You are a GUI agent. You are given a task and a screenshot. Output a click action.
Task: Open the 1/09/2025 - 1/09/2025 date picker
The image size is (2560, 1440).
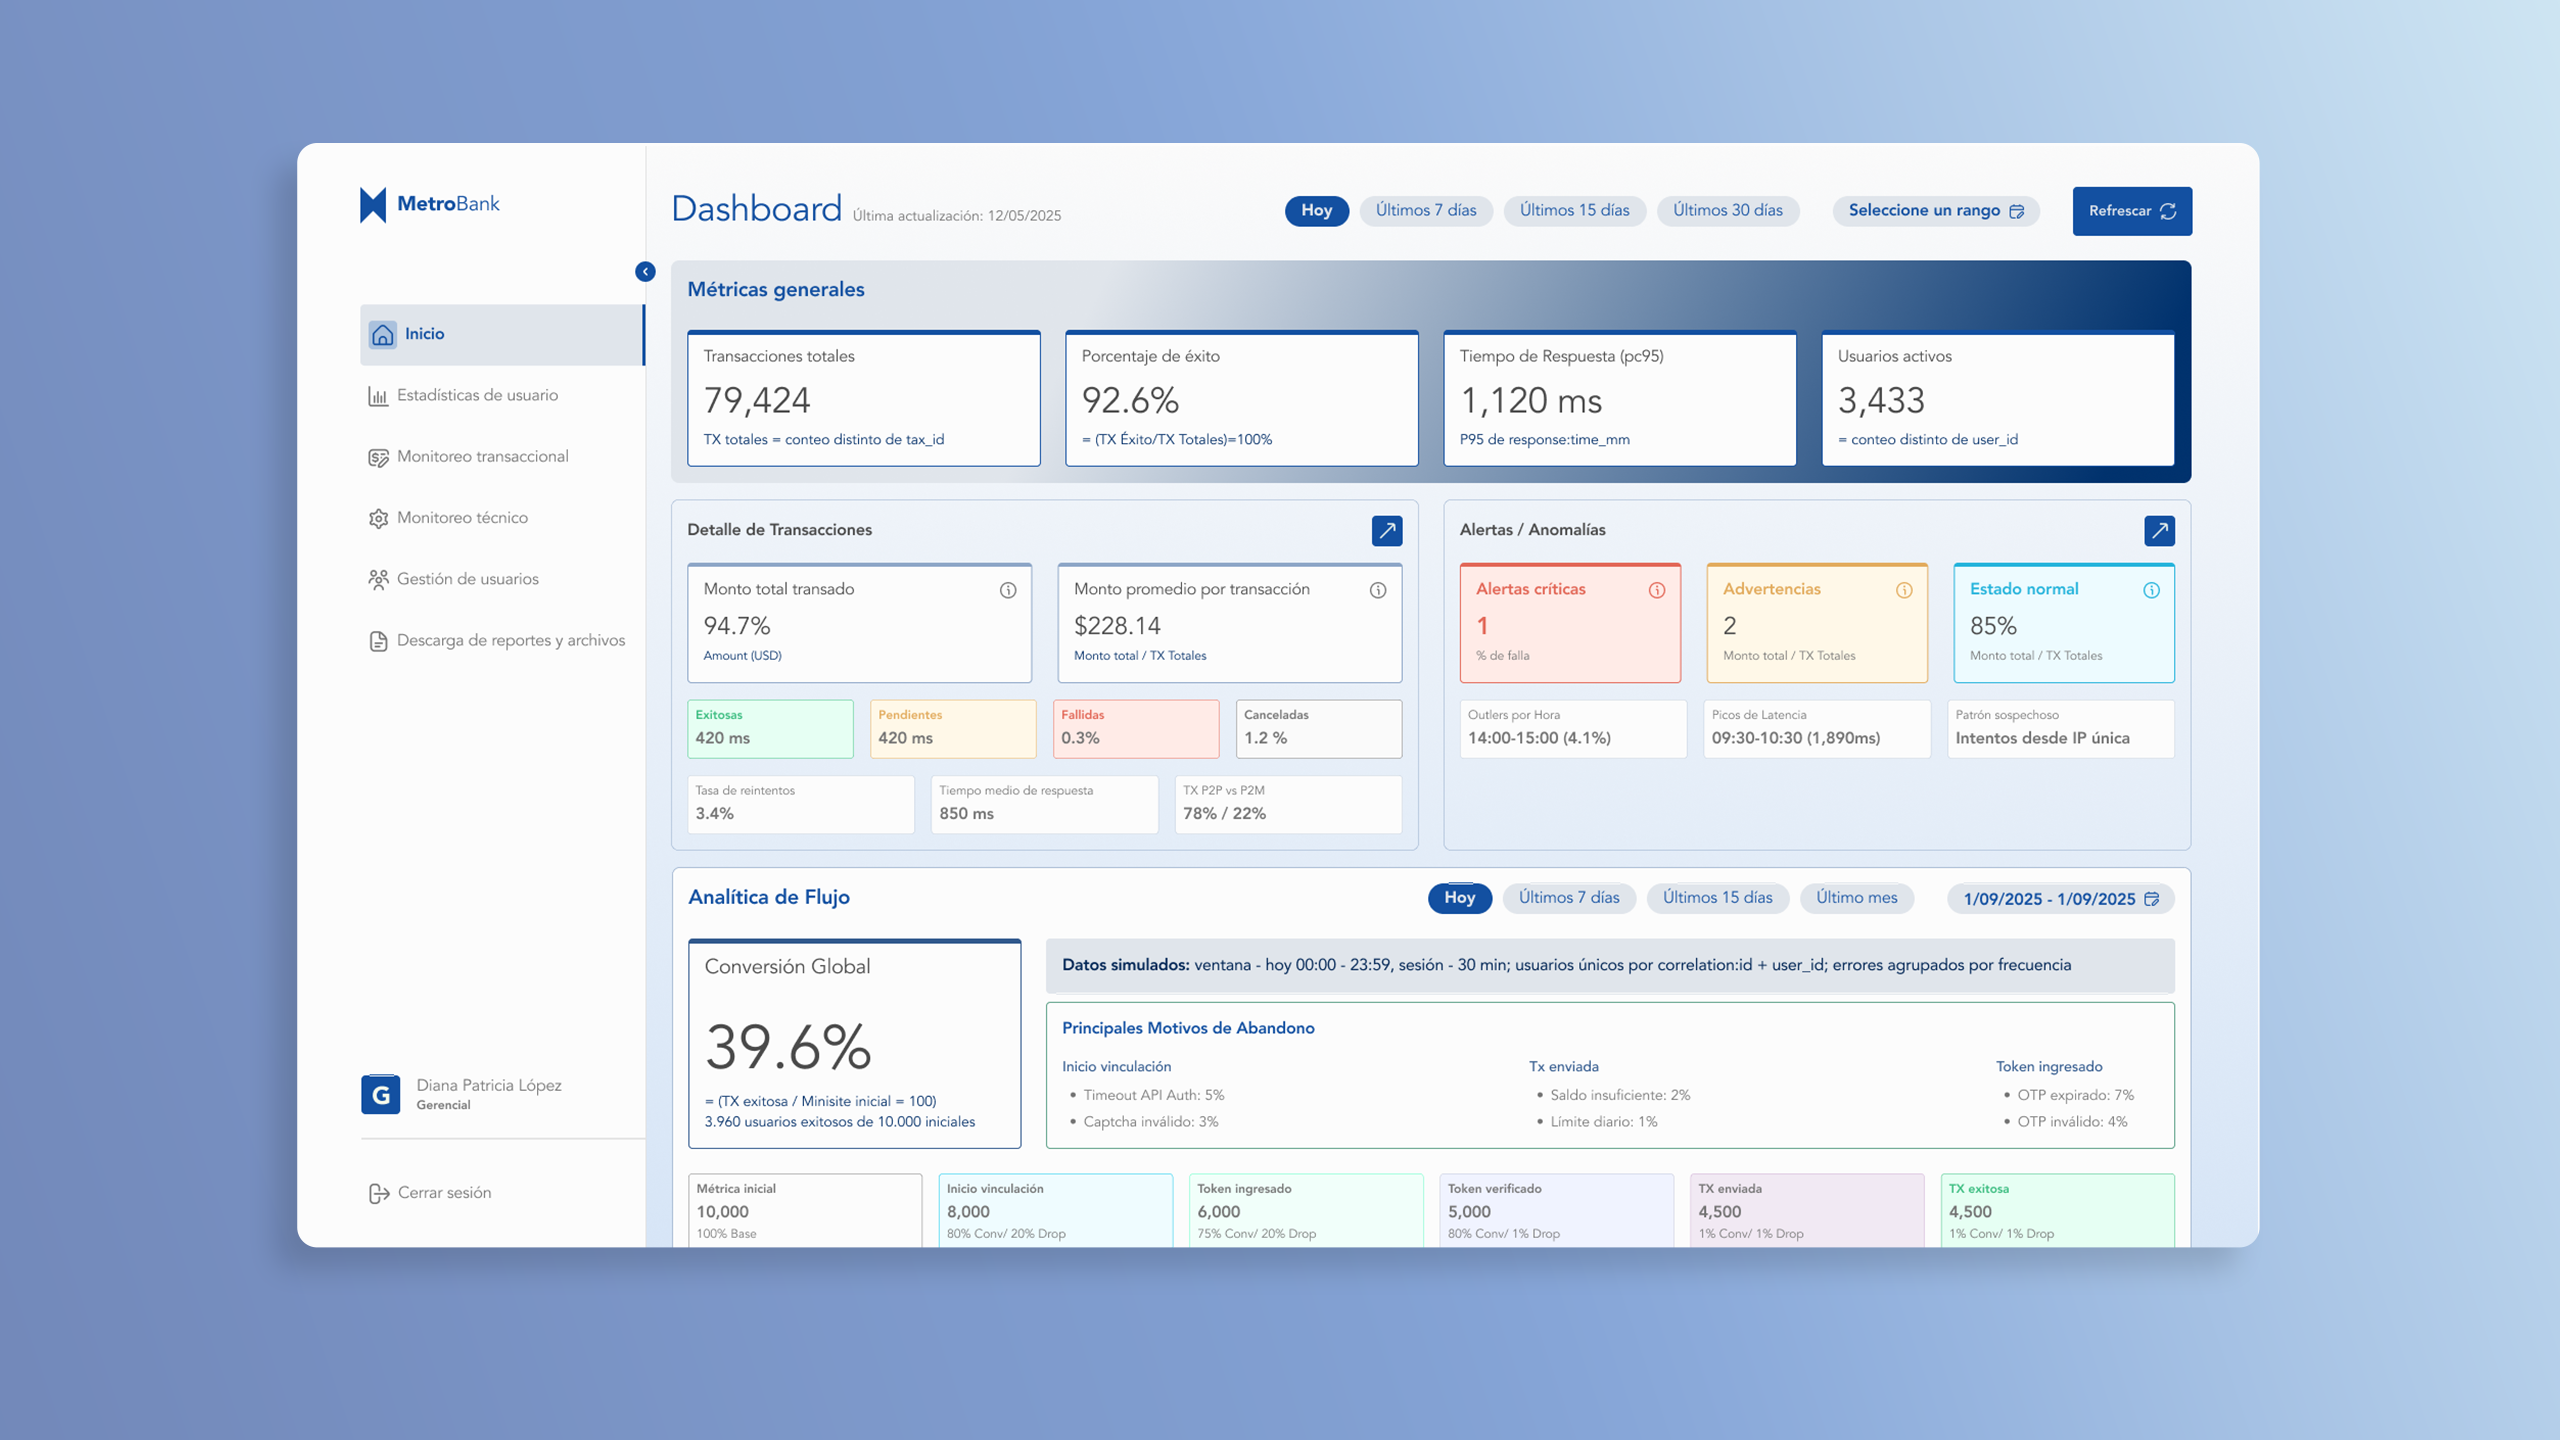pos(2059,898)
